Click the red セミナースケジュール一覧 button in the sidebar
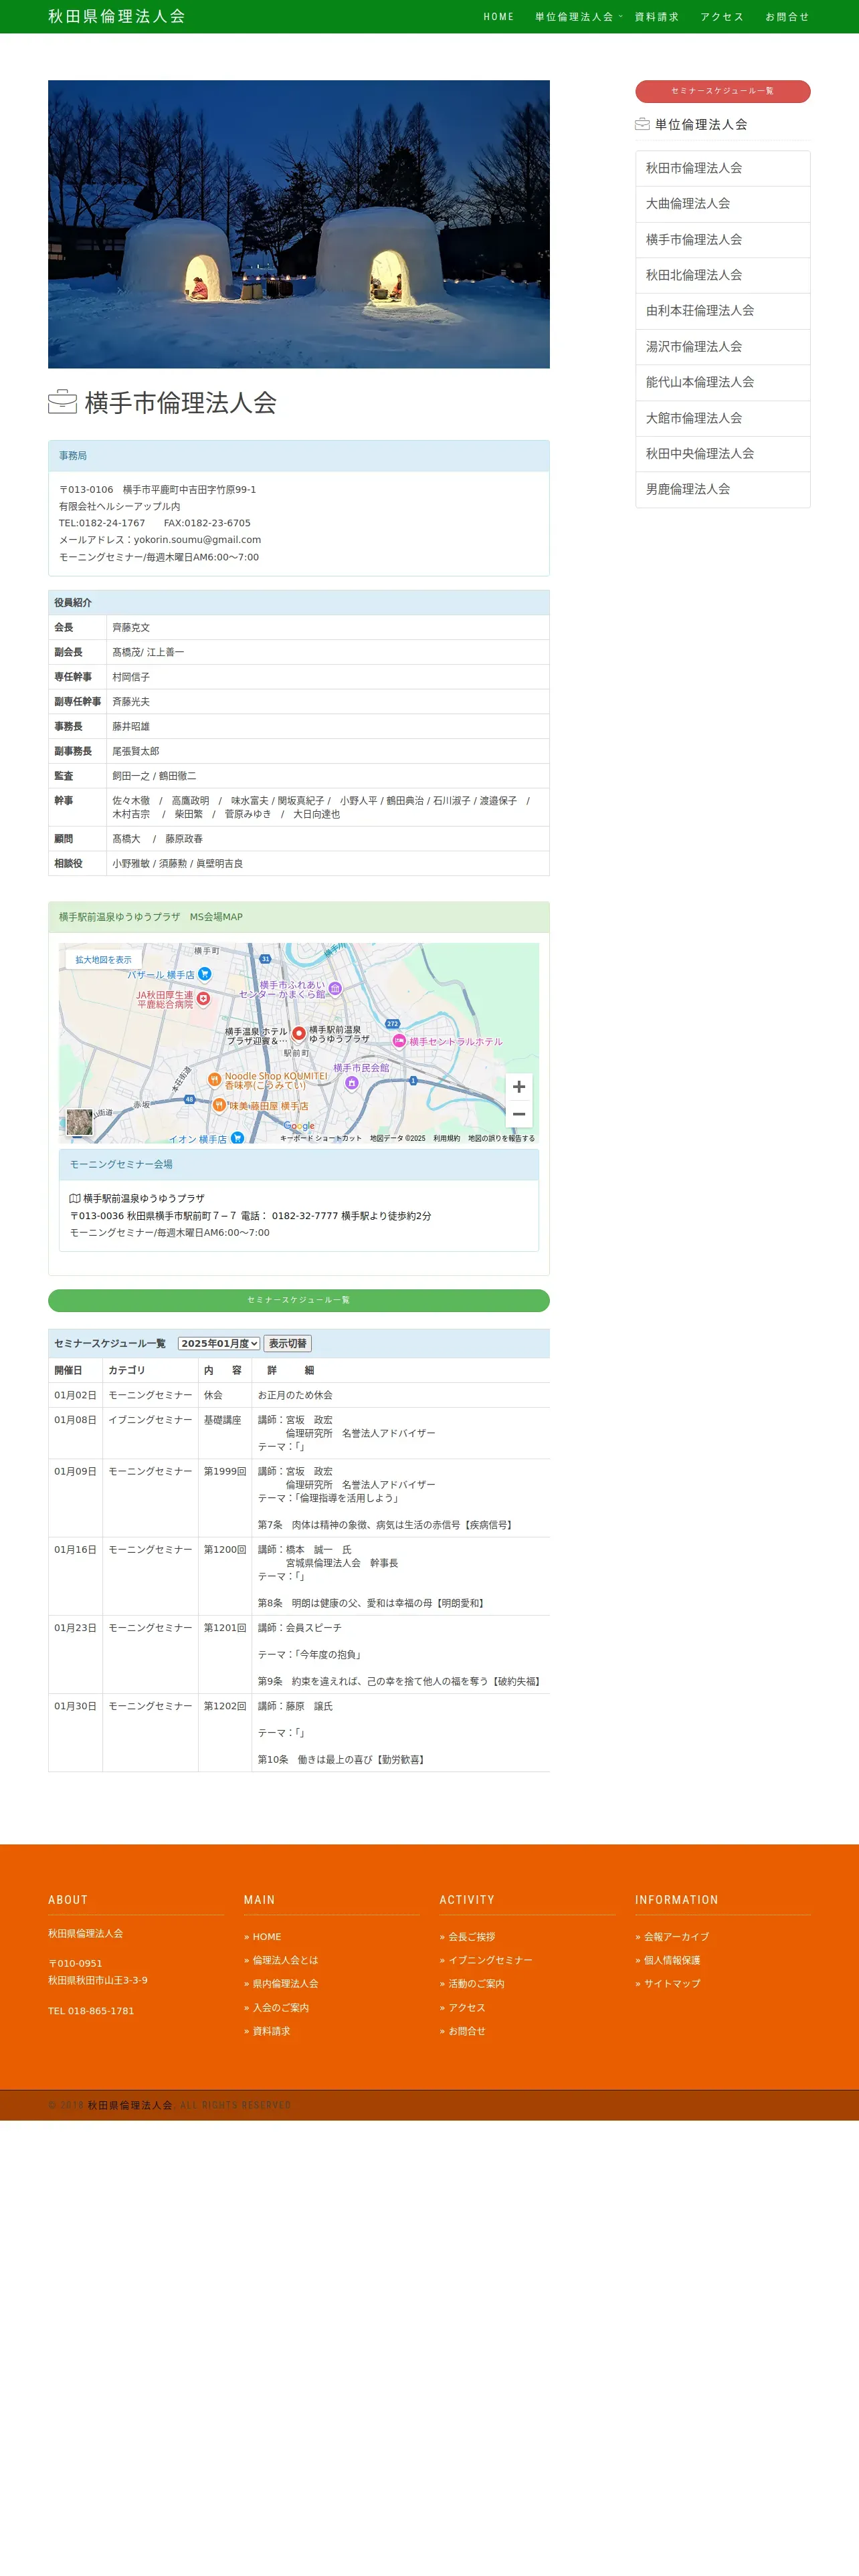 [722, 91]
